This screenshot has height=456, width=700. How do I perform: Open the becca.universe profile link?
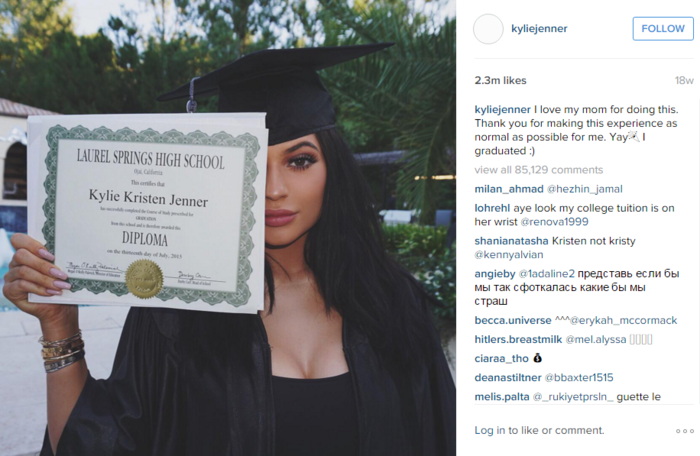click(x=512, y=320)
